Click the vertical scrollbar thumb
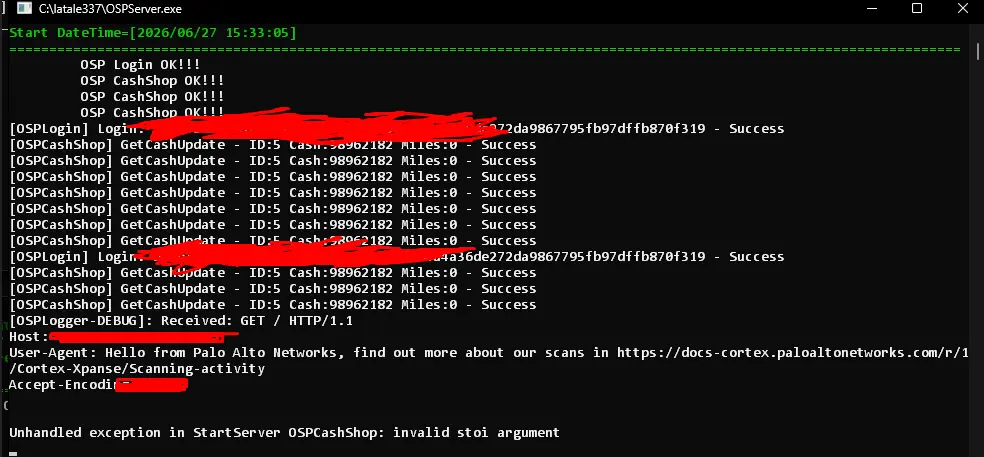Viewport: 984px width, 457px height. [x=978, y=50]
